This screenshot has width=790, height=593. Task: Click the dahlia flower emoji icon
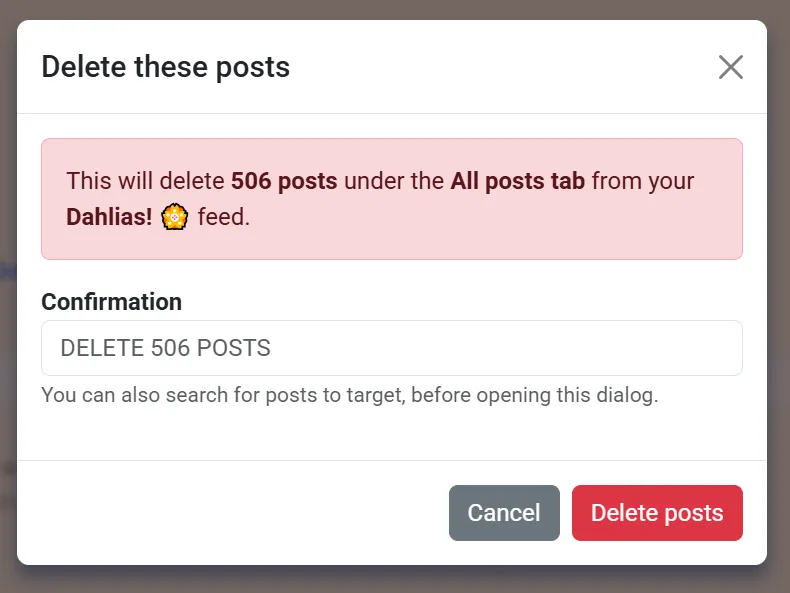pyautogui.click(x=175, y=216)
